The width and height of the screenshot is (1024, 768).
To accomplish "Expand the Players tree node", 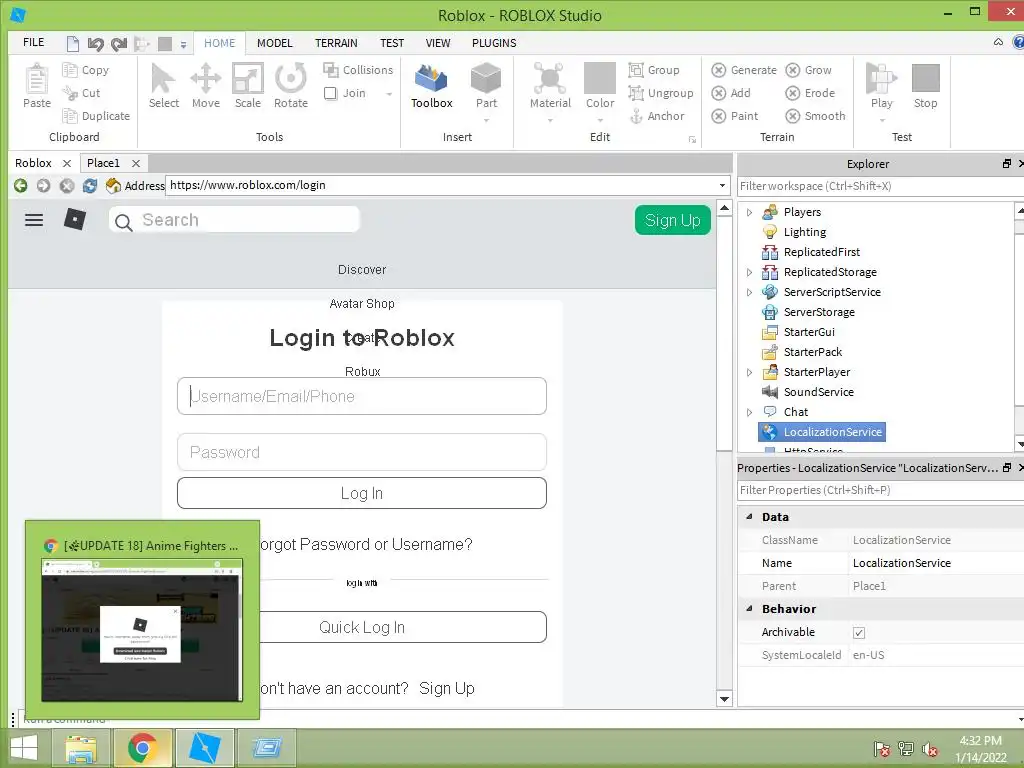I will 749,212.
